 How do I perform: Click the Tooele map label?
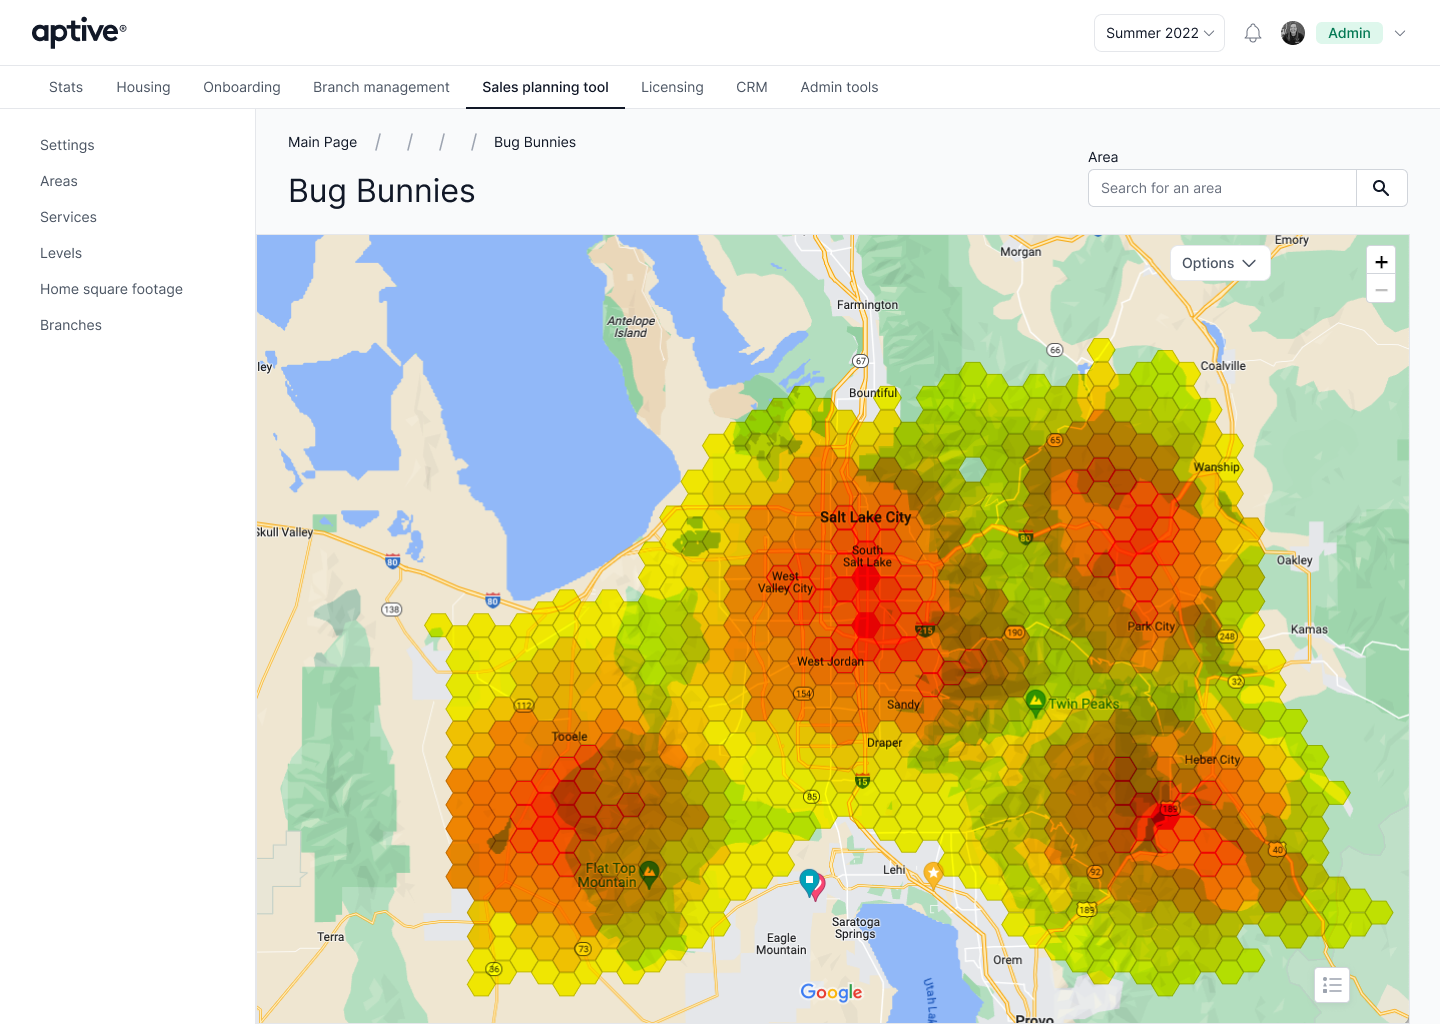click(570, 737)
